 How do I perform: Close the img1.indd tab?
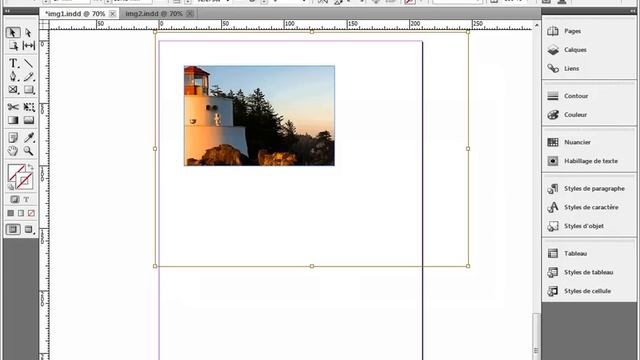pos(113,14)
